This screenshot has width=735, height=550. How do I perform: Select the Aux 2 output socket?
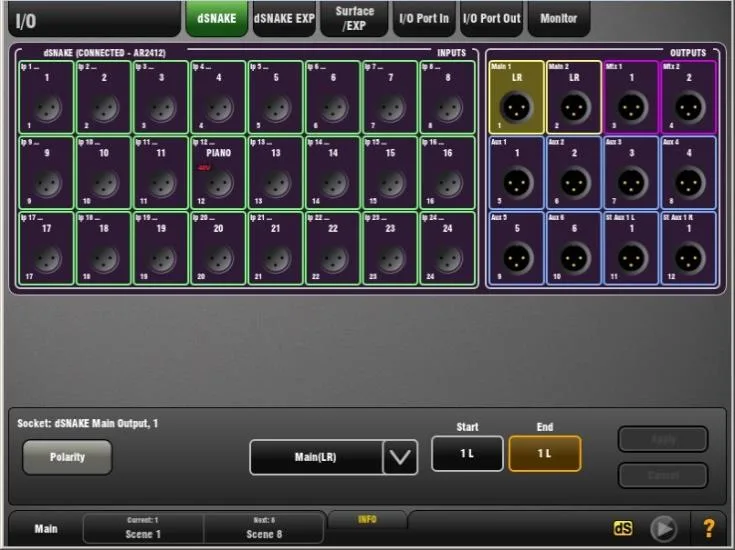[x=574, y=173]
